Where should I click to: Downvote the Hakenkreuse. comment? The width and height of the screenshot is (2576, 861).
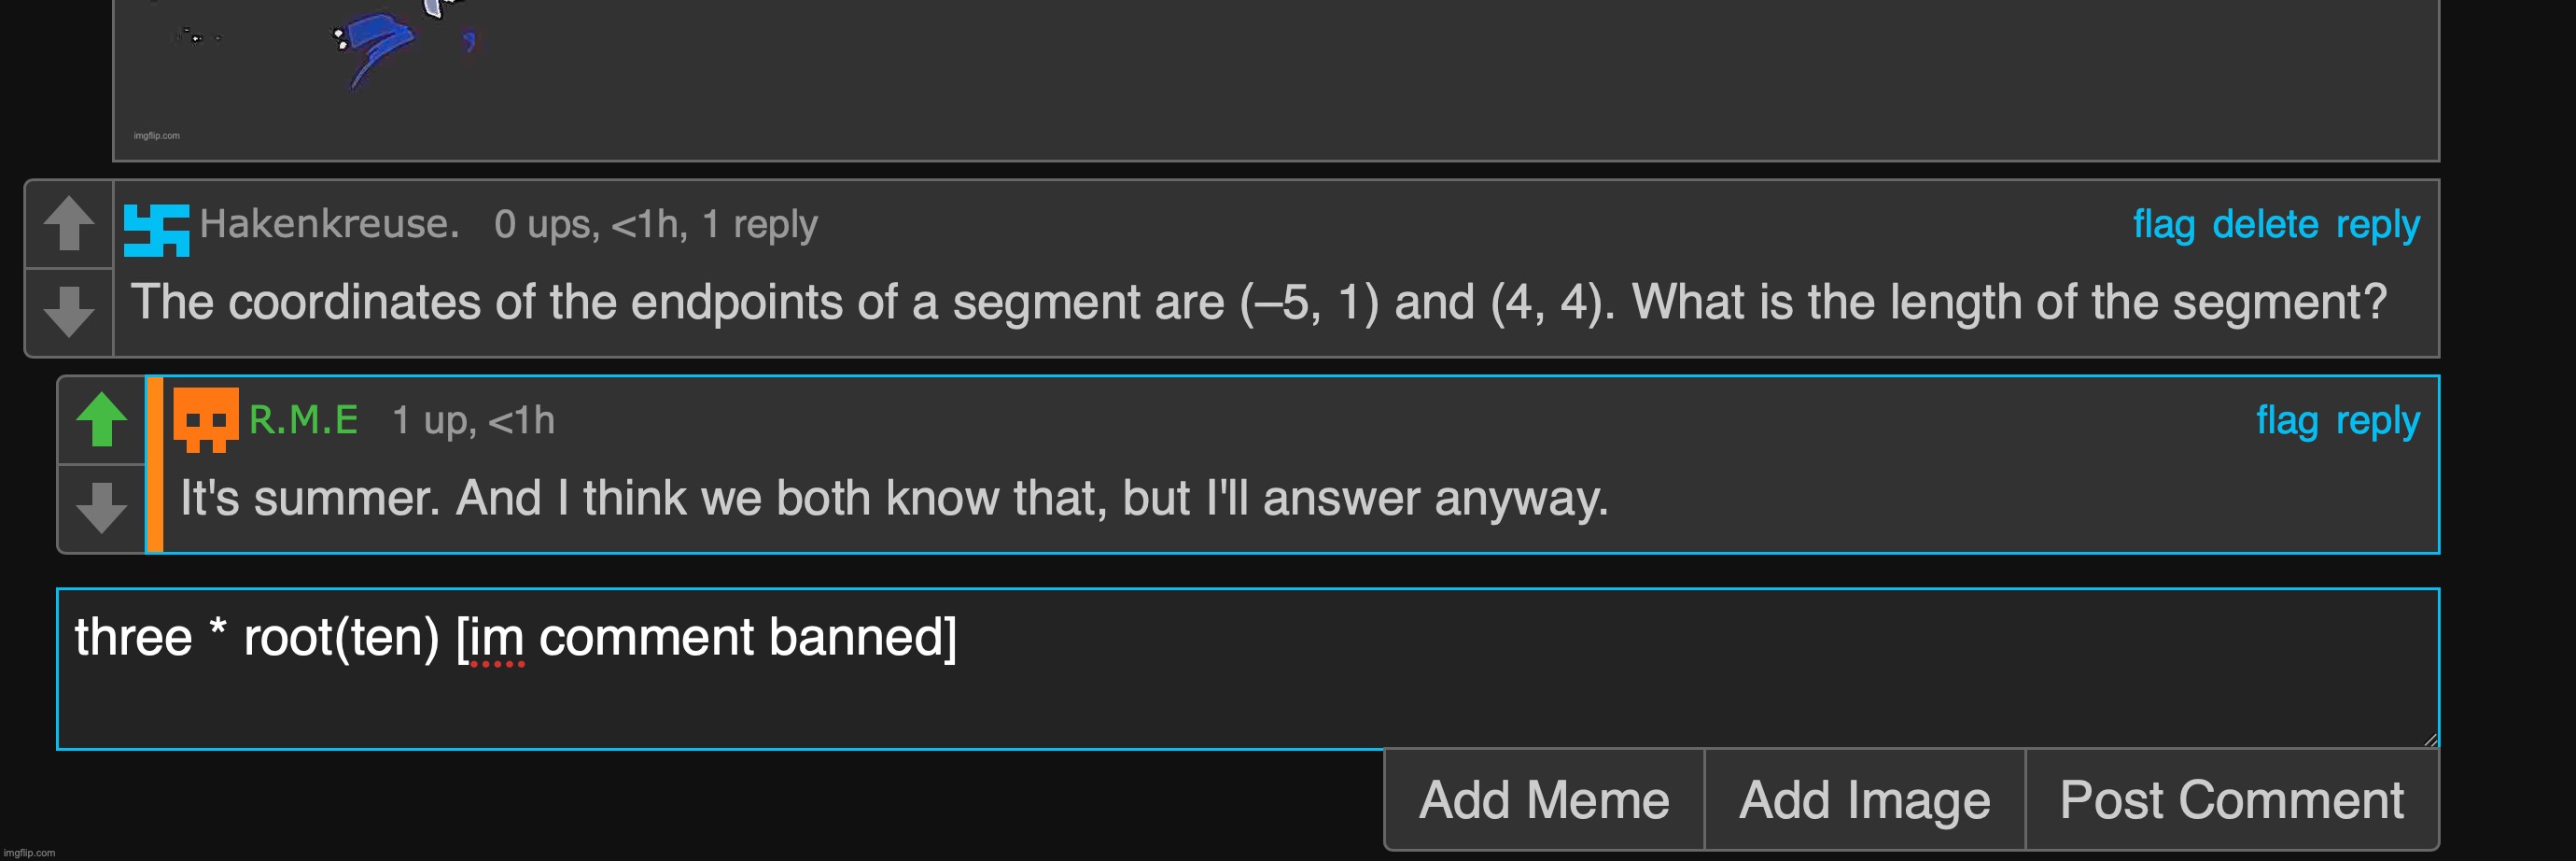(69, 312)
